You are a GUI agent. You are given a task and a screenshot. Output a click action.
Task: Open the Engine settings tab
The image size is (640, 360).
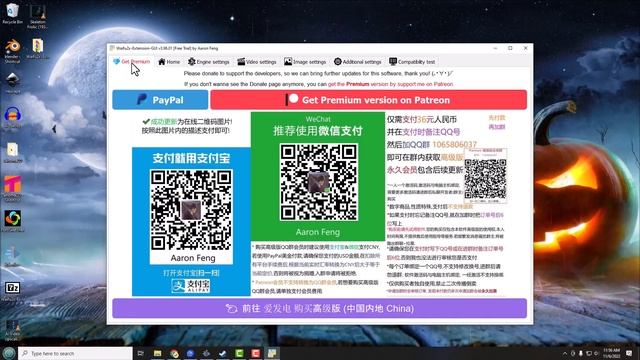coord(209,62)
